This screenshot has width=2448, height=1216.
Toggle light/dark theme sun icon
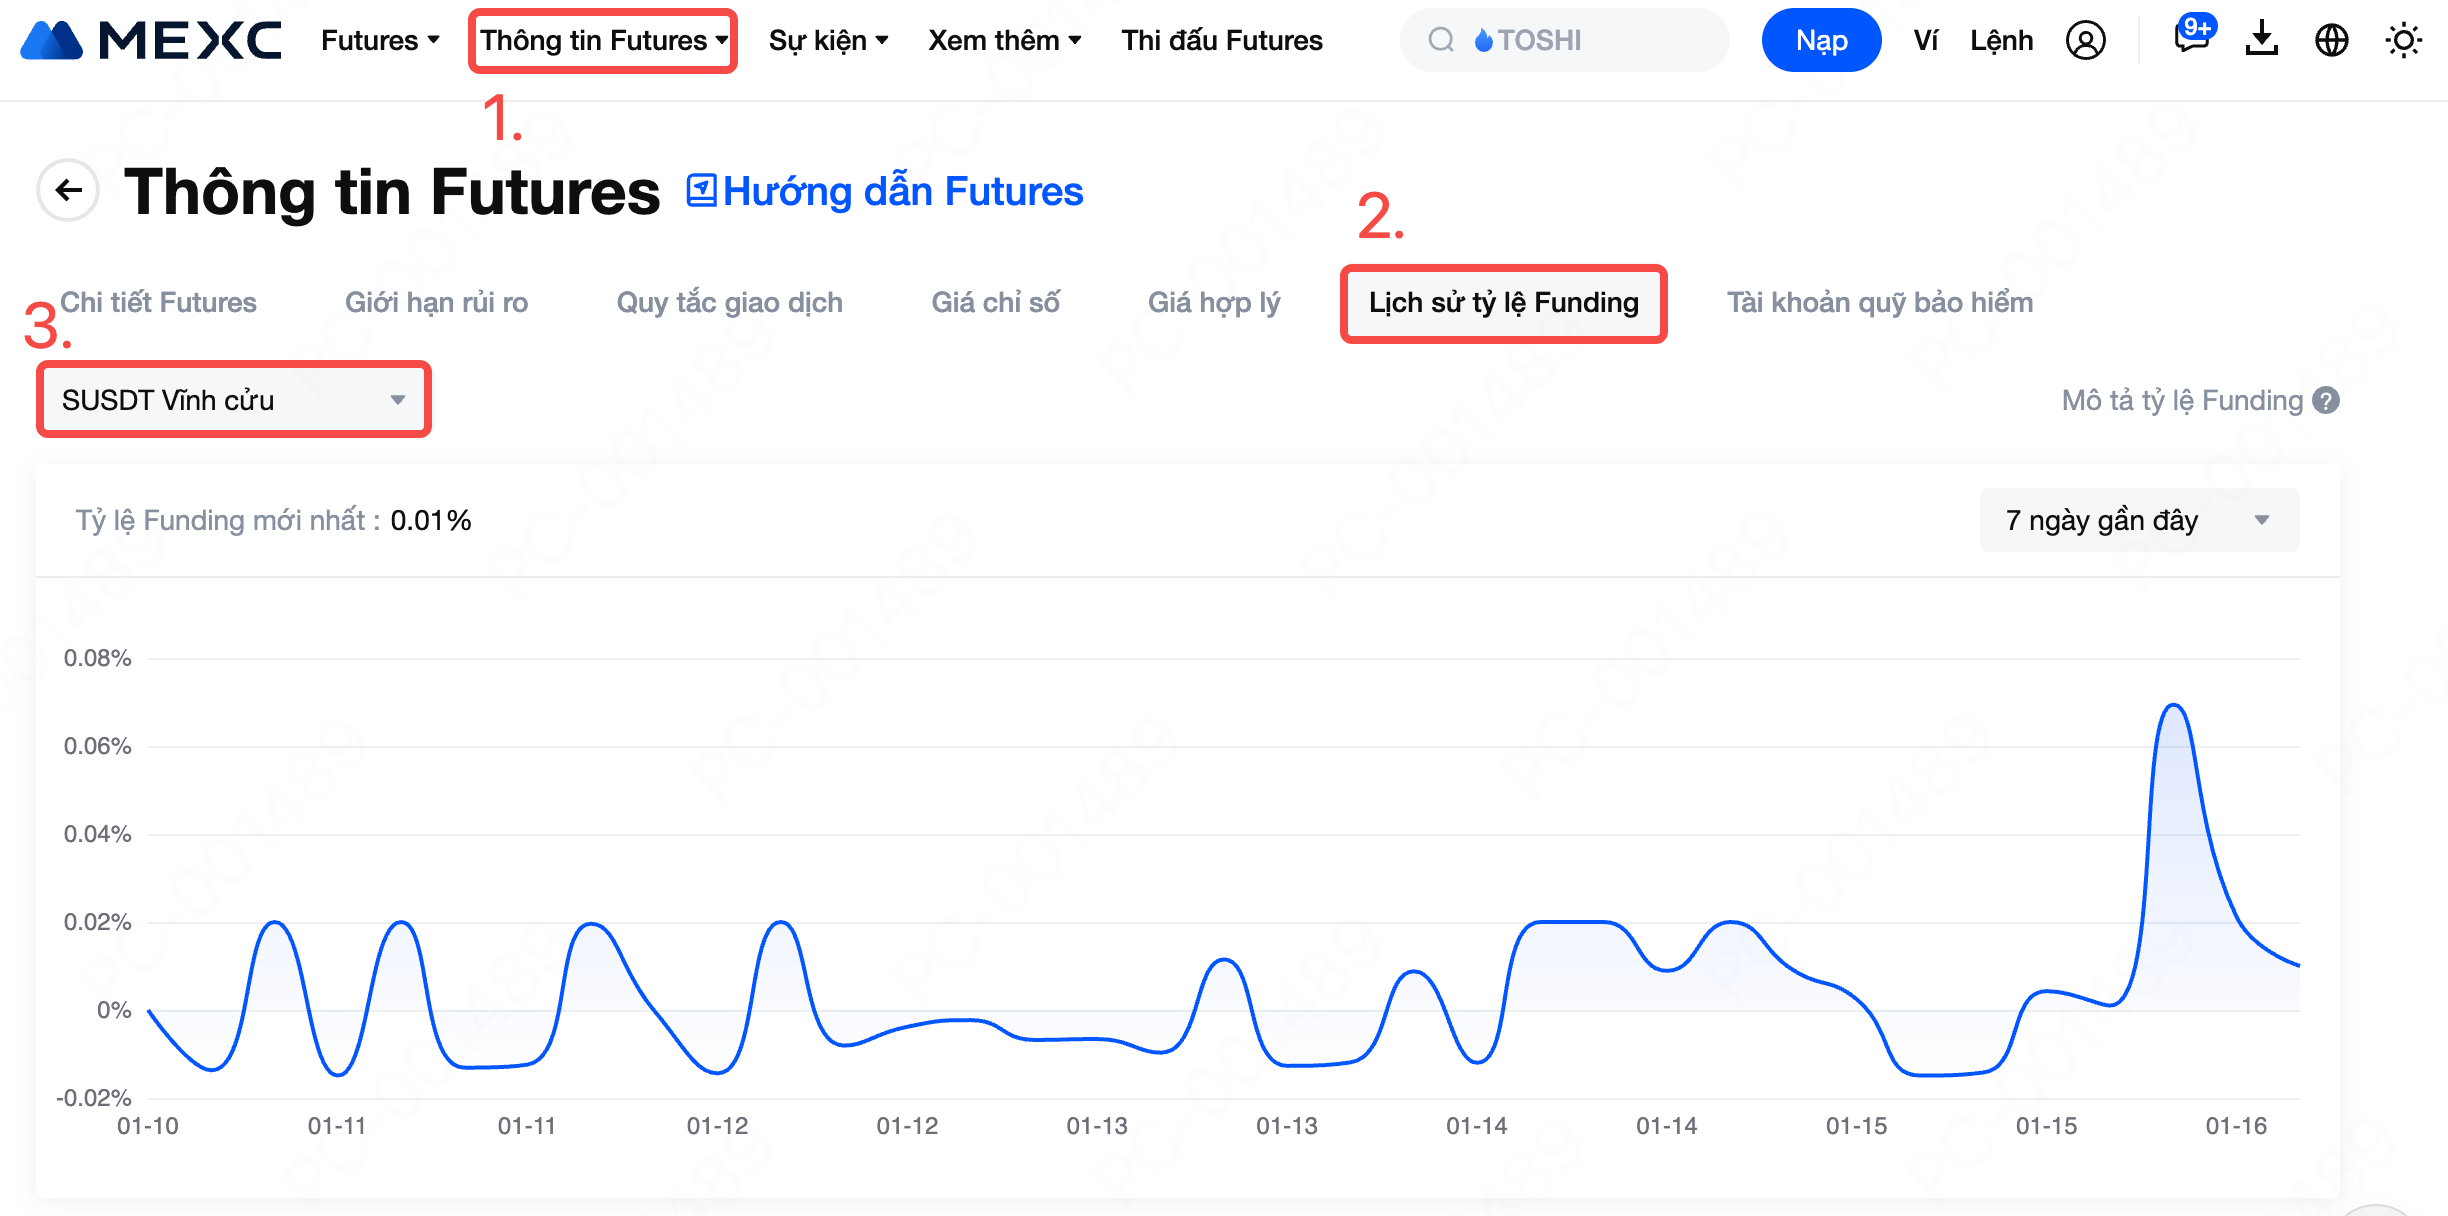click(x=2403, y=41)
